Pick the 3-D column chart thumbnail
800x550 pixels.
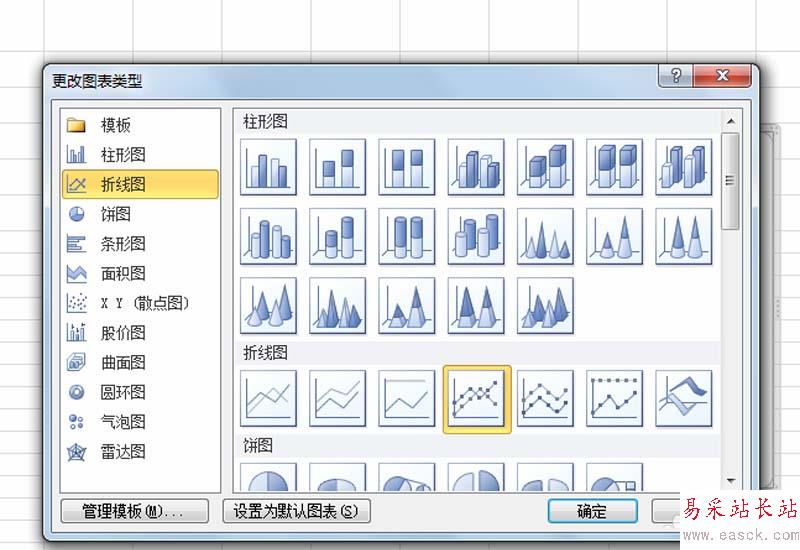coord(684,167)
